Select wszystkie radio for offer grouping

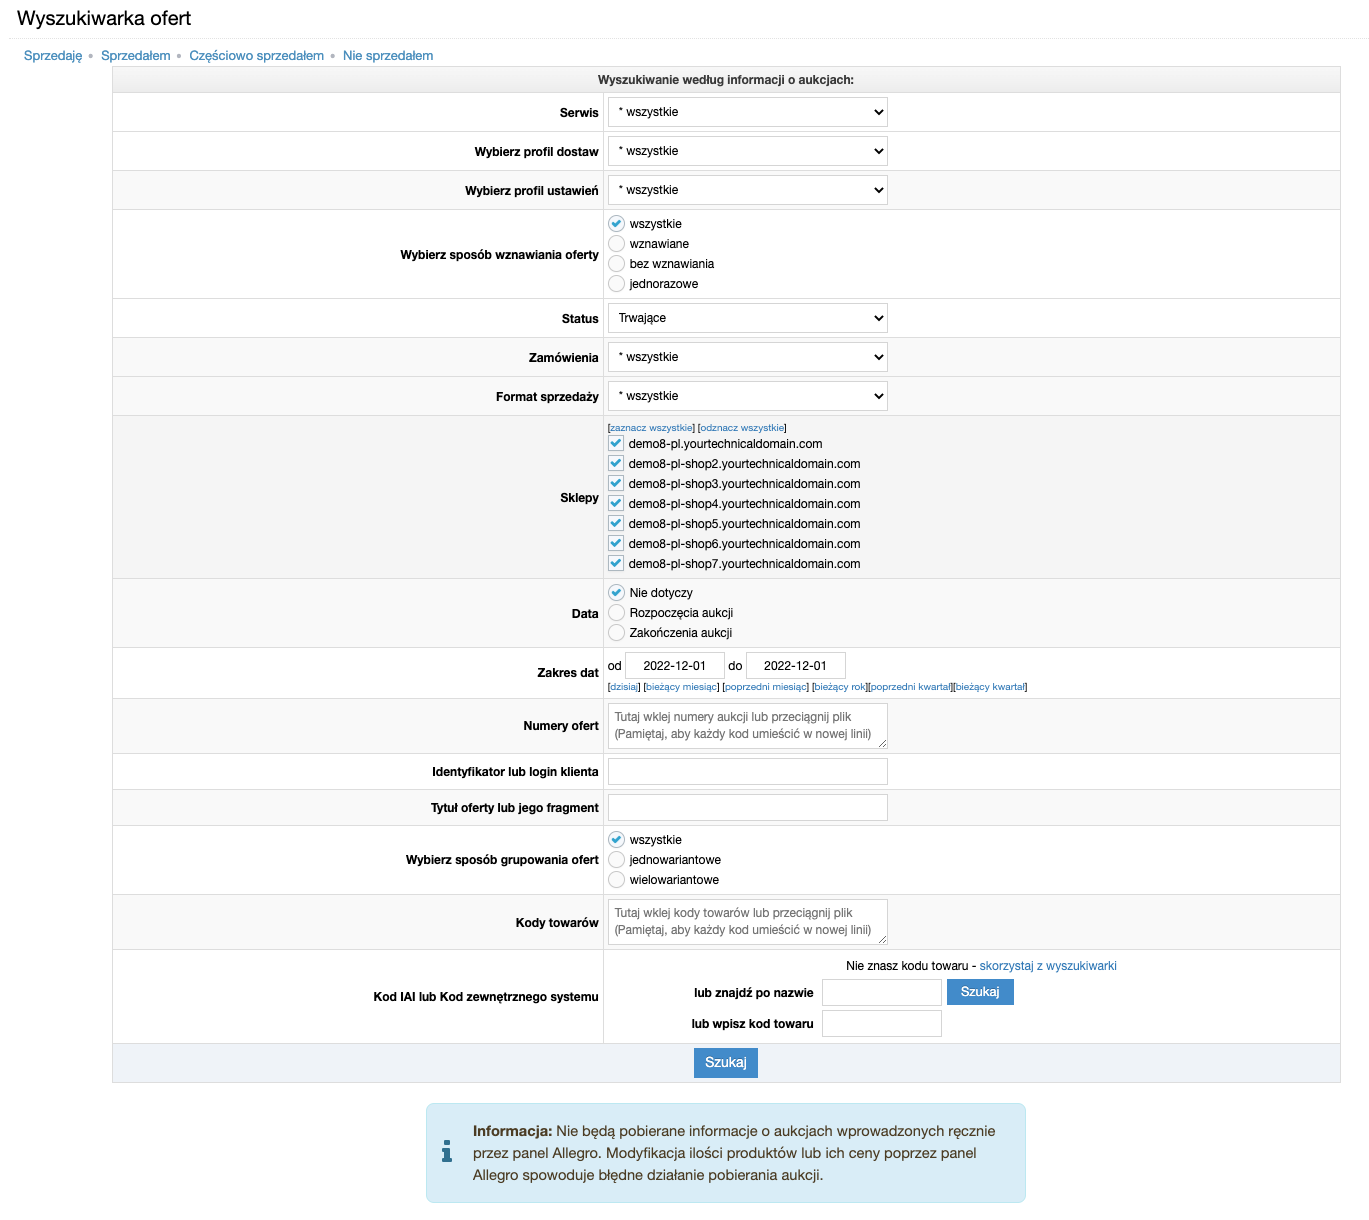coord(617,840)
